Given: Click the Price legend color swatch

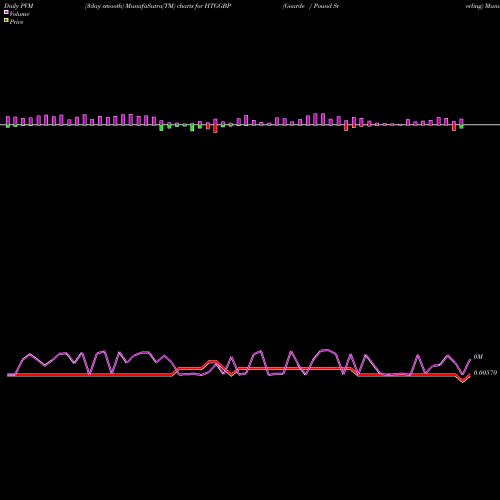Looking at the screenshot, I should point(6,21).
